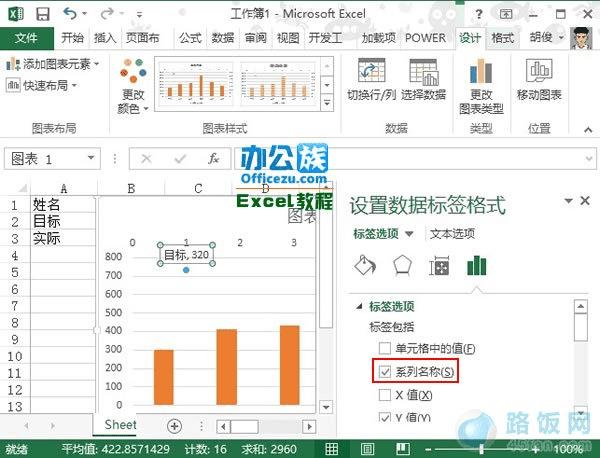The height and width of the screenshot is (458, 600).
Task: Toggle the Y 值(Y) checkbox
Action: click(x=384, y=417)
